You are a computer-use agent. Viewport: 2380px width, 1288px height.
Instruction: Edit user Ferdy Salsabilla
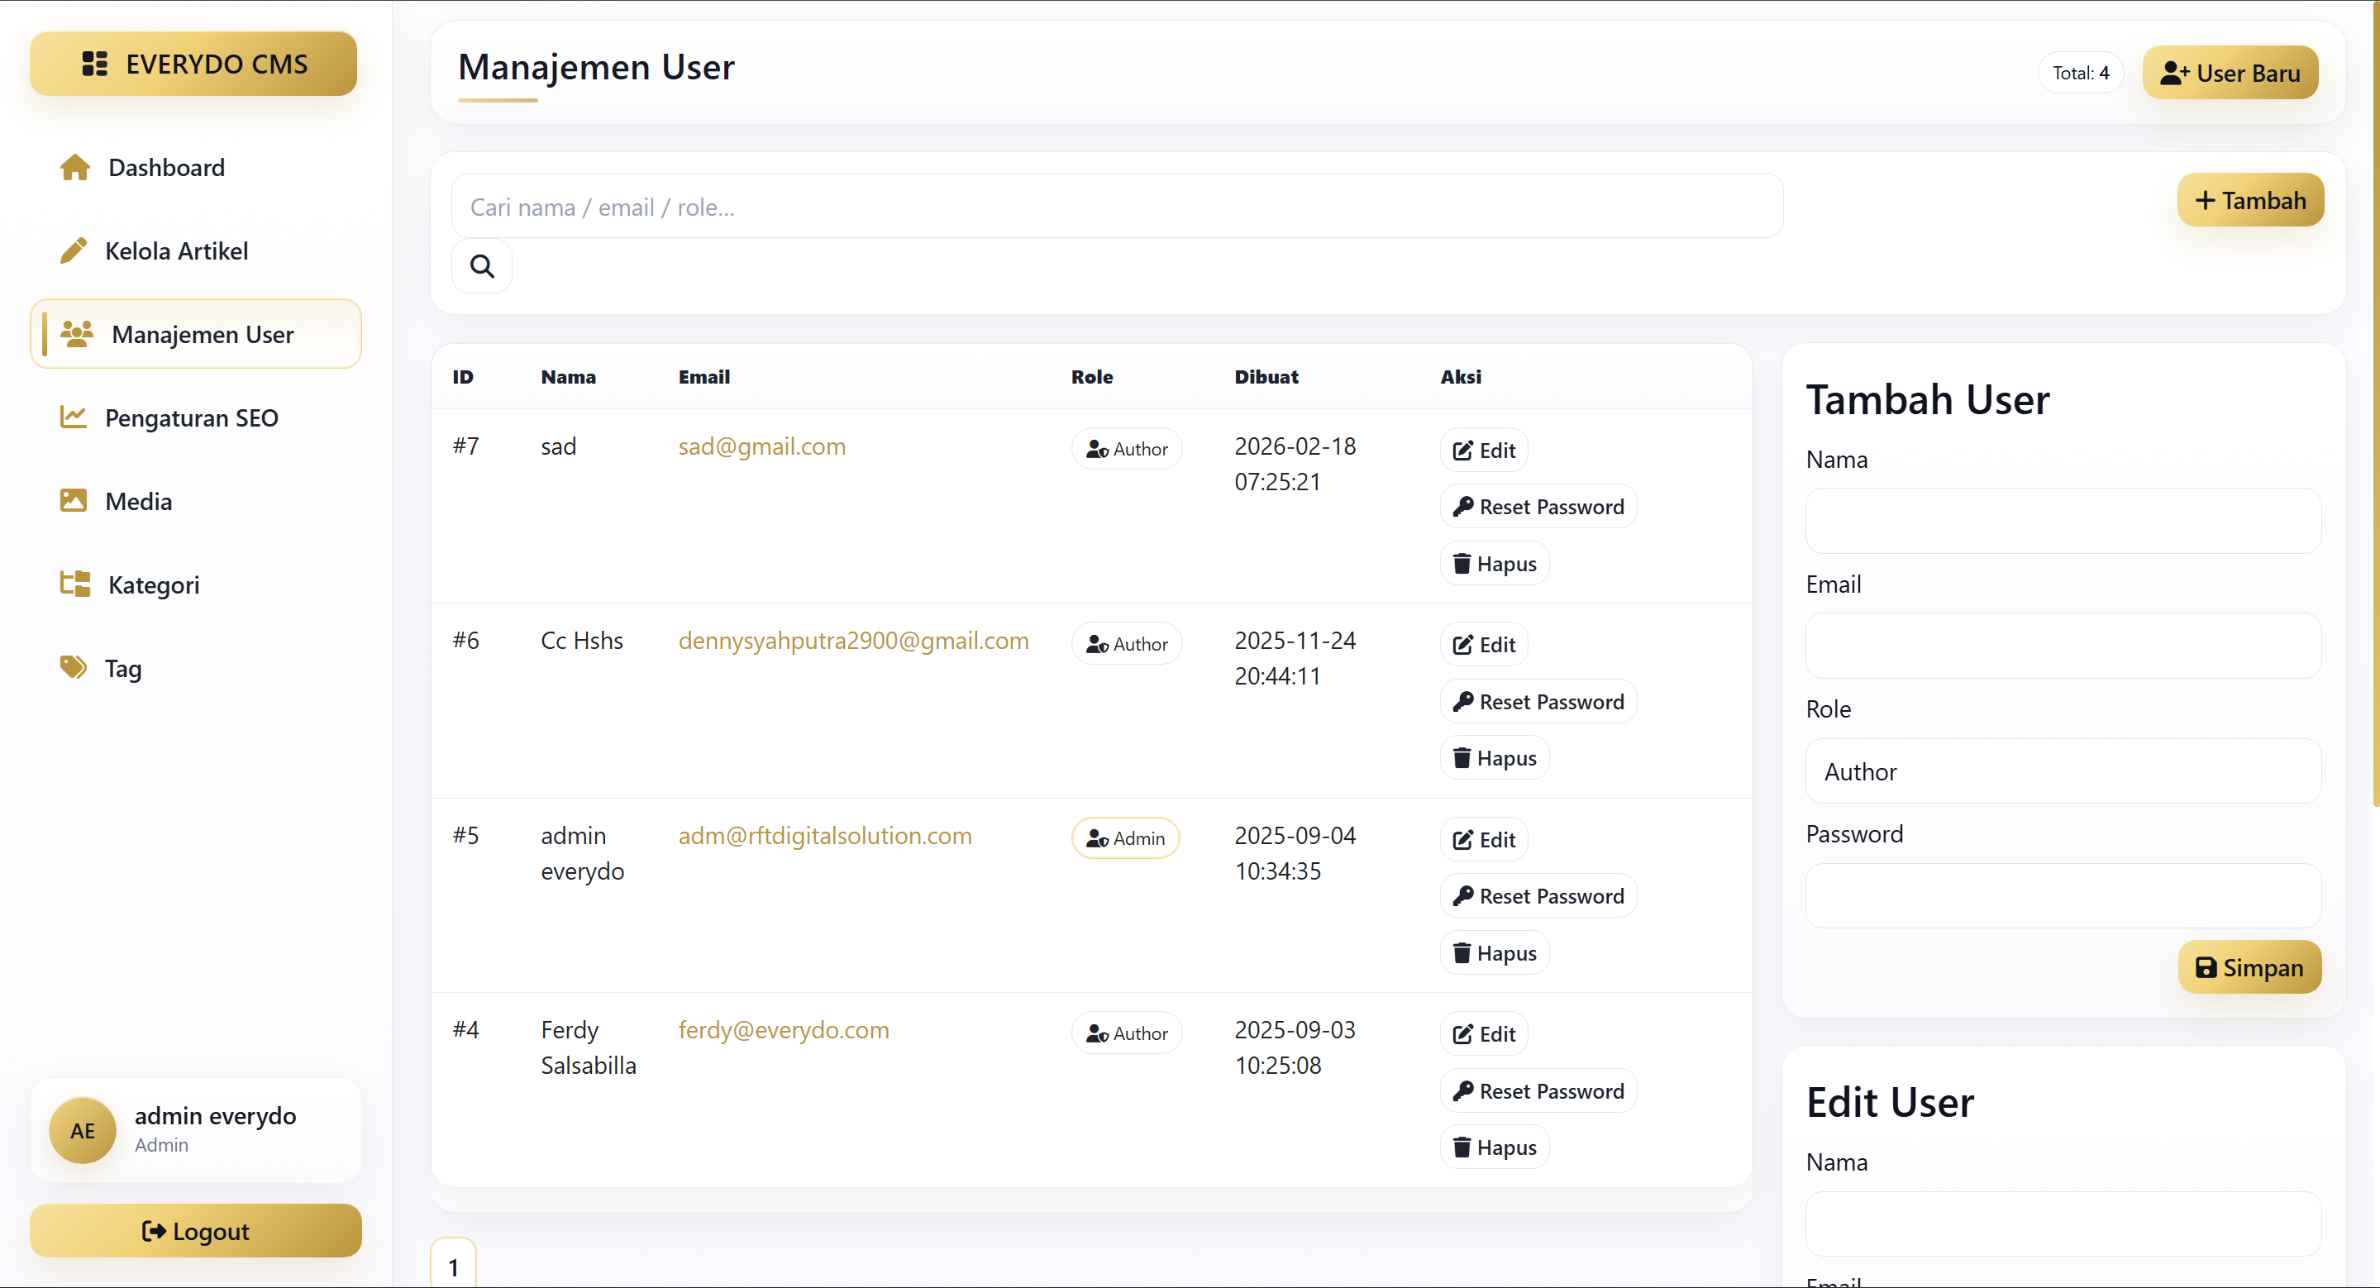(x=1484, y=1034)
